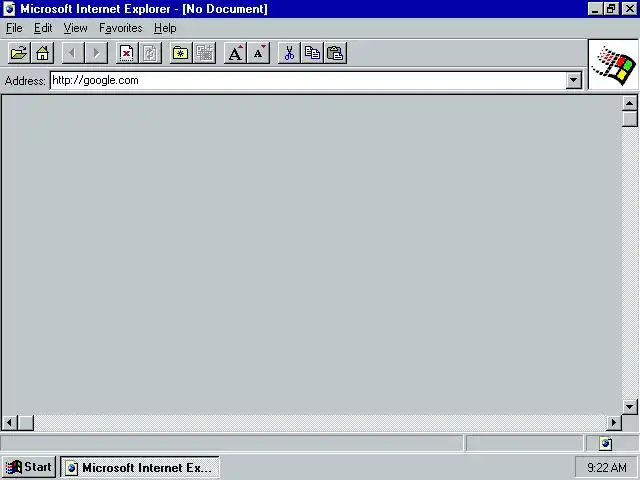The width and height of the screenshot is (640, 480).
Task: Open the View menu
Action: pyautogui.click(x=76, y=28)
